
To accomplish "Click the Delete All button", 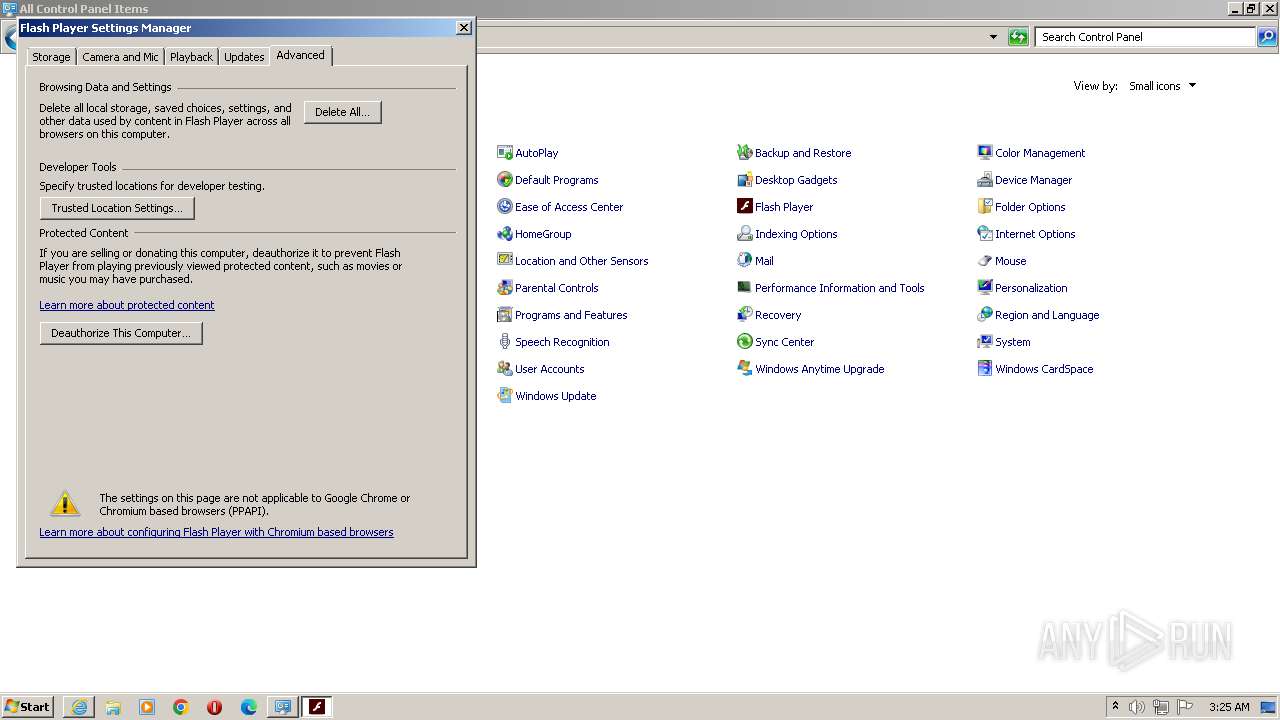I will click(342, 112).
